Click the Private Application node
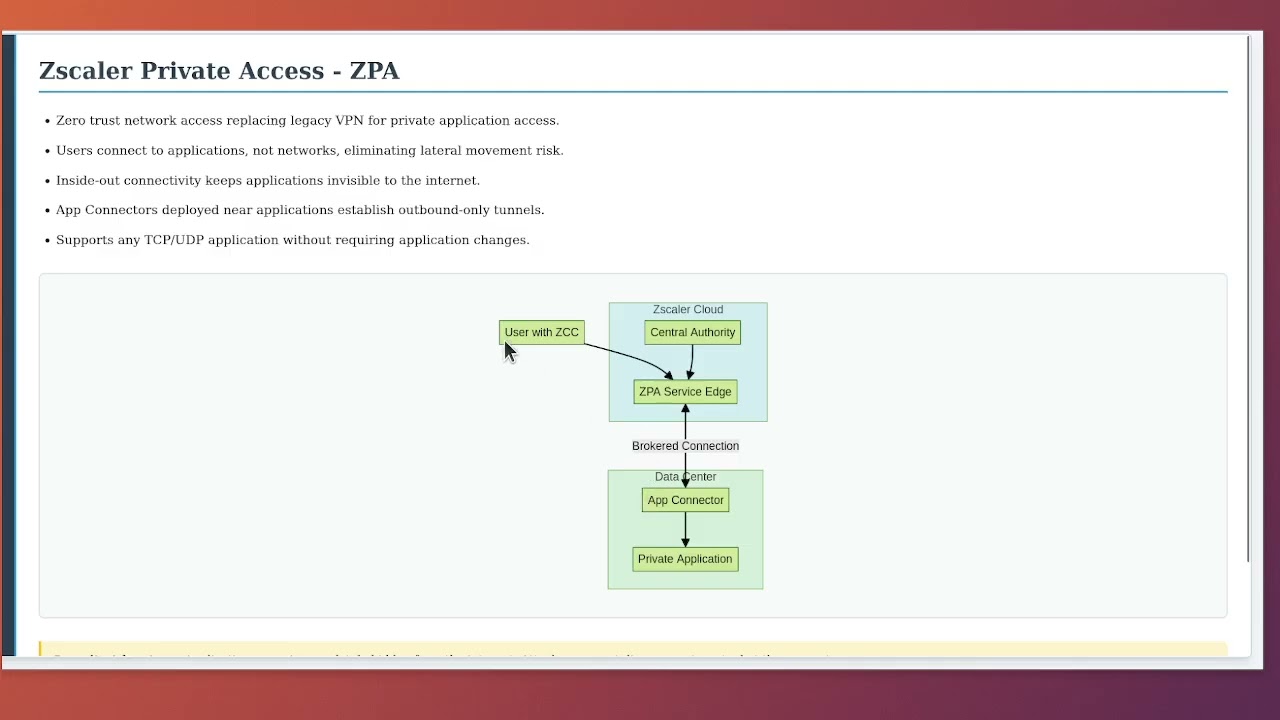This screenshot has width=1280, height=720. (685, 559)
